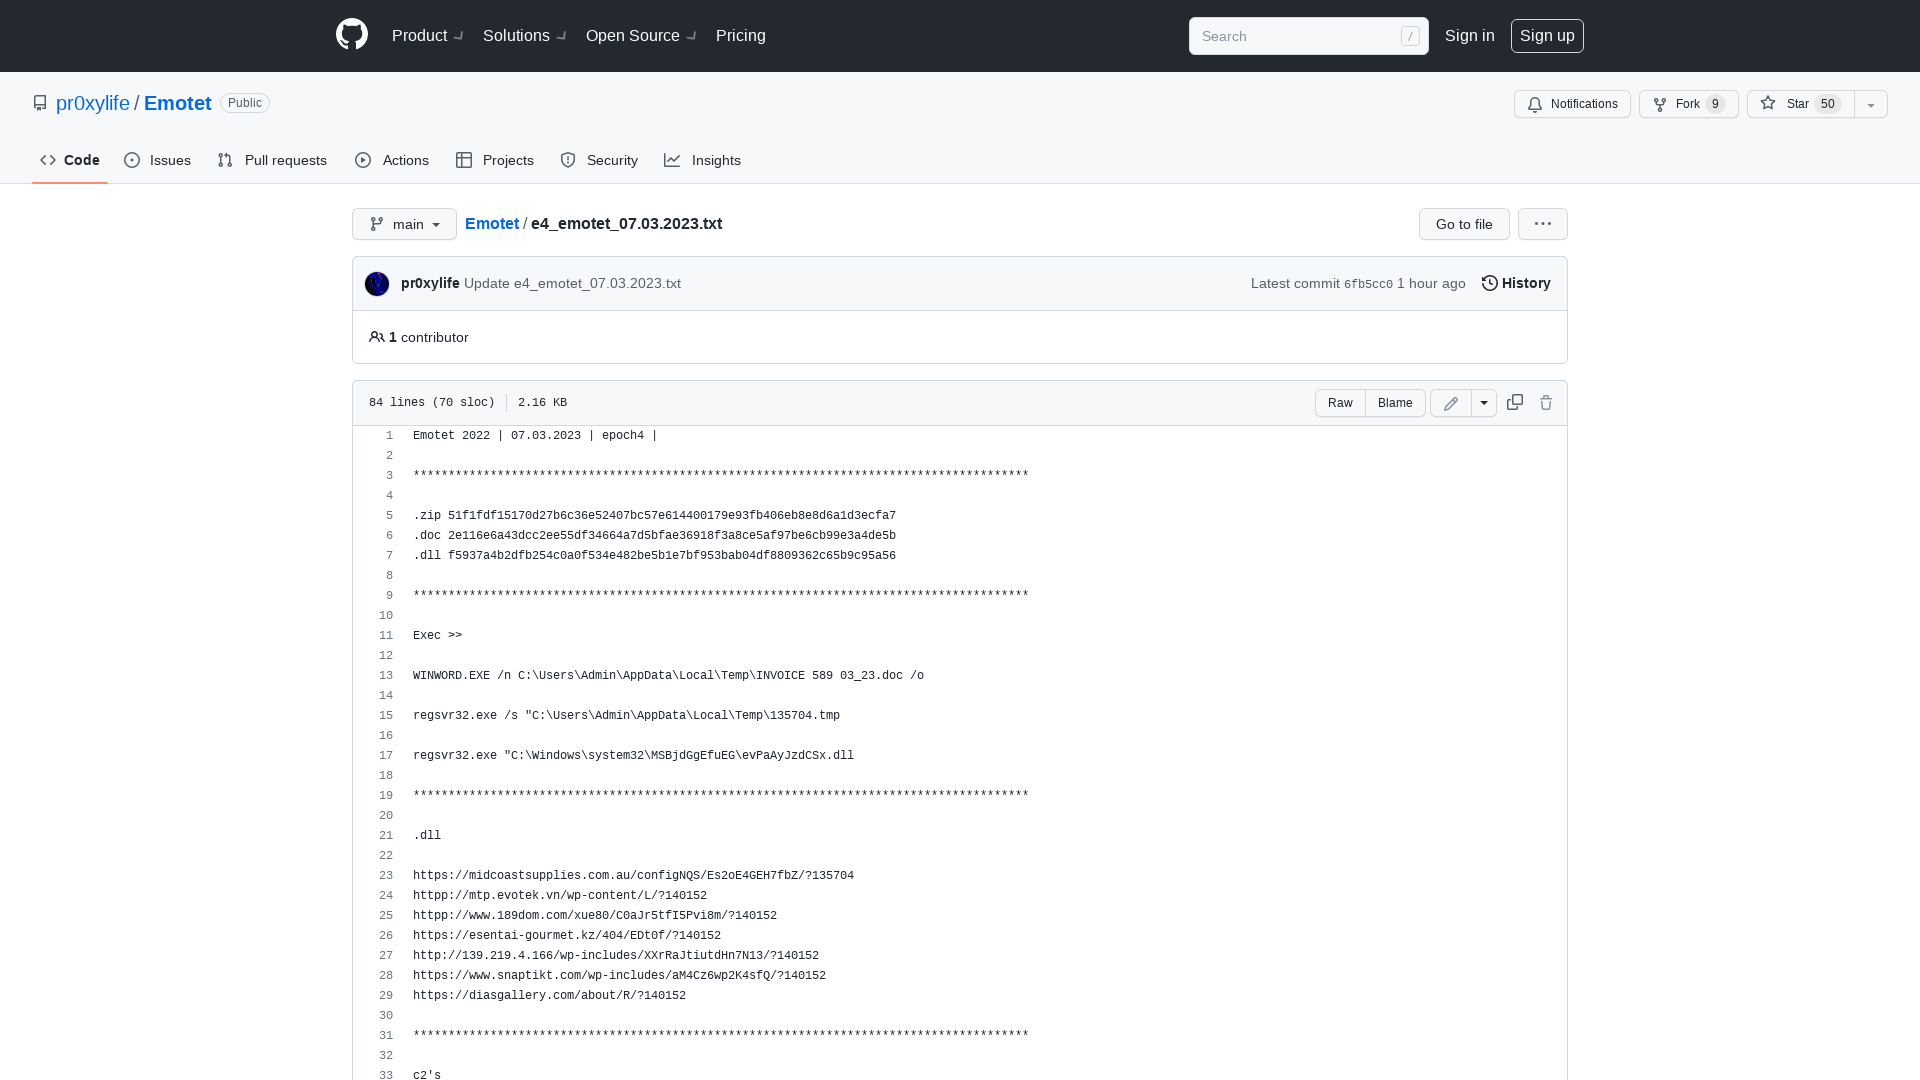Click the diasgallery.com URL line
This screenshot has height=1080, width=1920.
pos(549,996)
